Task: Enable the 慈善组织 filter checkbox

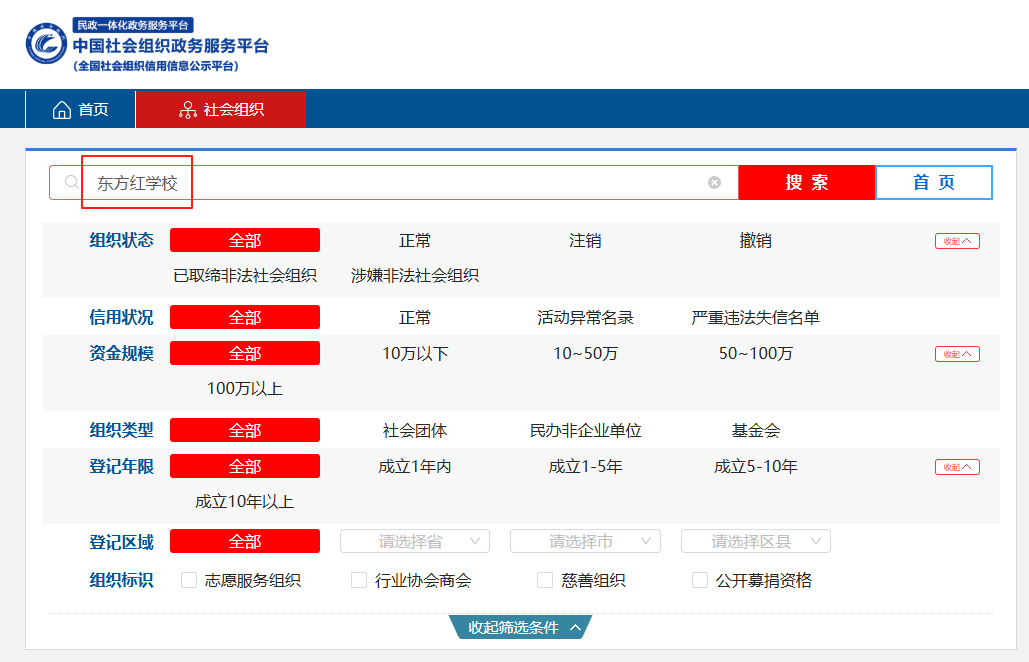Action: click(x=544, y=579)
